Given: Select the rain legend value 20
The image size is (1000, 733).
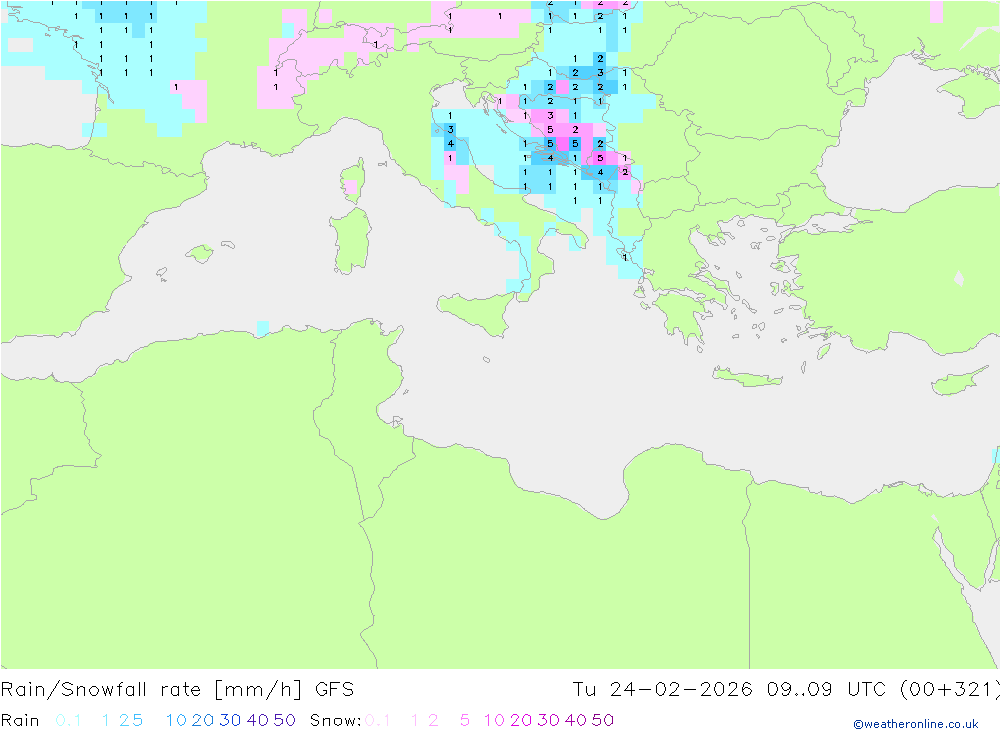Looking at the screenshot, I should point(203,720).
